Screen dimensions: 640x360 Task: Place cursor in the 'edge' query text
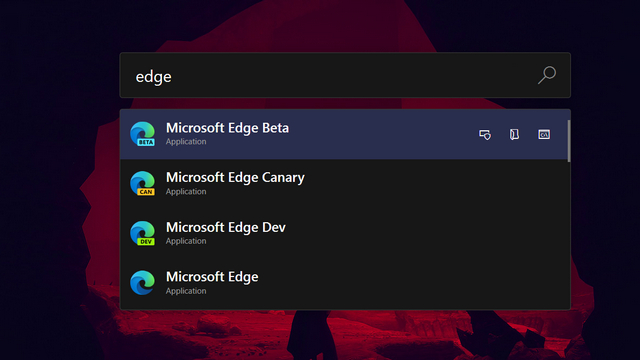click(x=153, y=77)
